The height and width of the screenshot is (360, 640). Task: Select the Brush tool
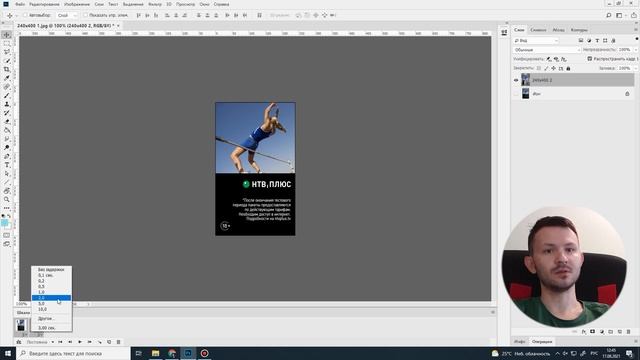click(x=7, y=96)
